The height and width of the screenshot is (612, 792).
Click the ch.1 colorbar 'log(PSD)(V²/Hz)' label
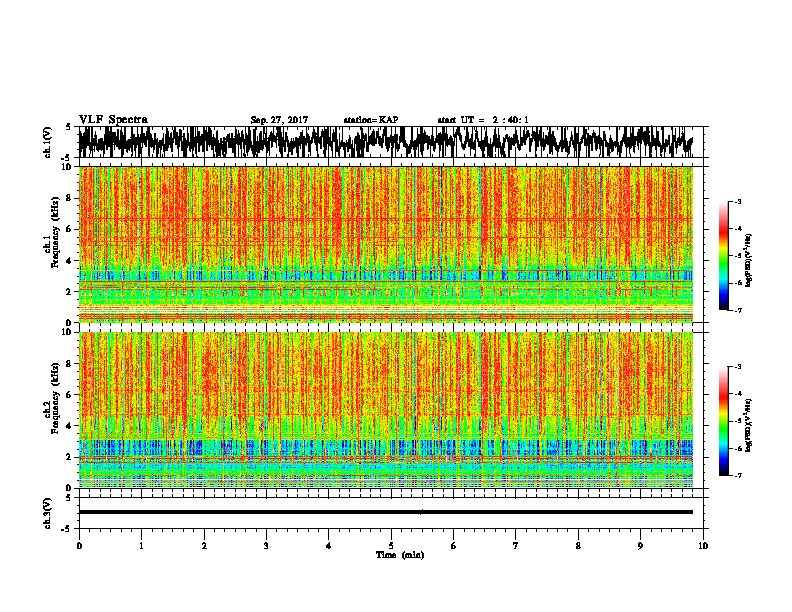[x=748, y=260]
